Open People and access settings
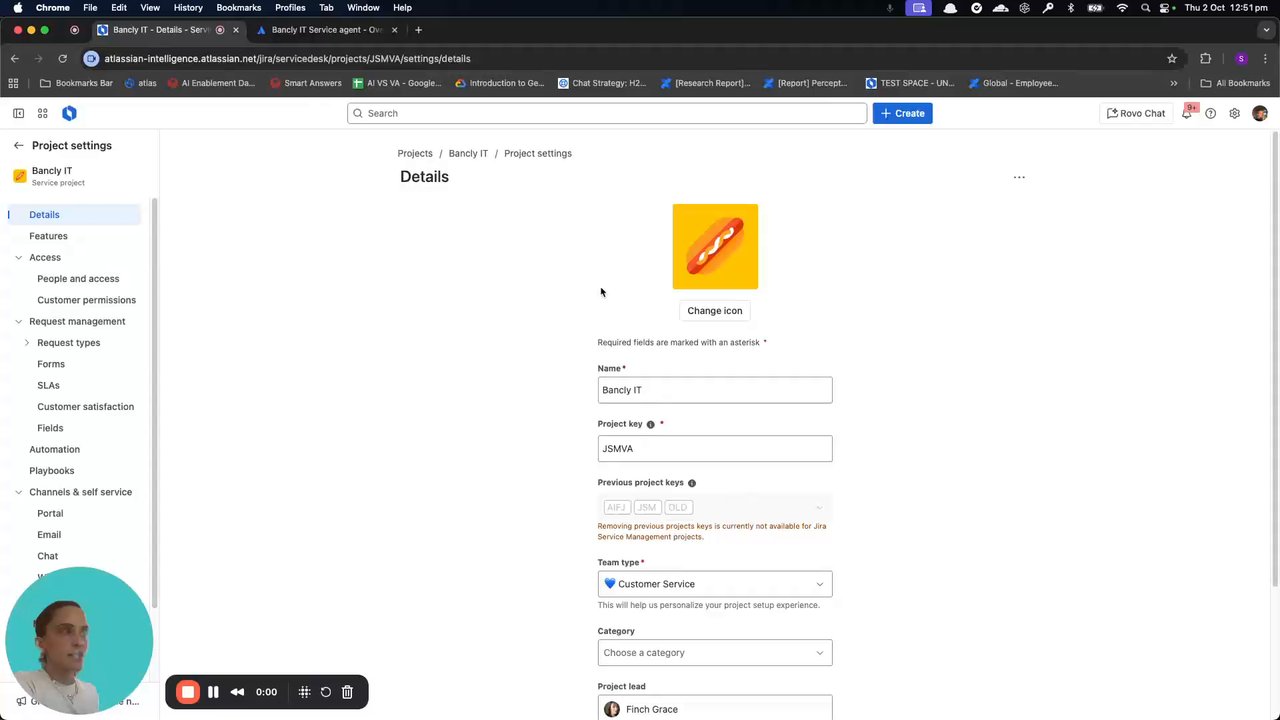 point(78,279)
